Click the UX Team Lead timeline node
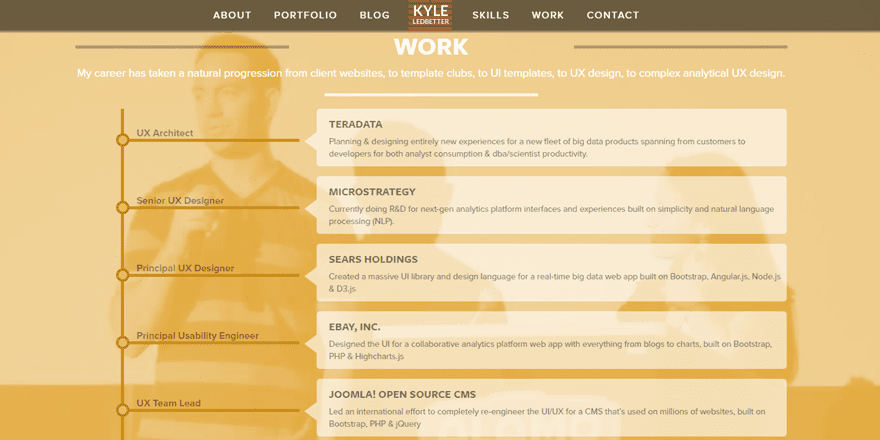The height and width of the screenshot is (440, 880). pos(122,410)
